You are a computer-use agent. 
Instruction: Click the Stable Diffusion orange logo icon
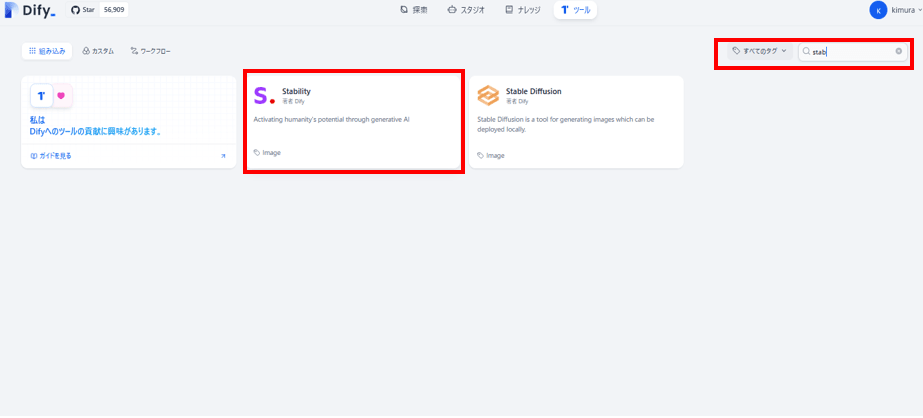[488, 95]
